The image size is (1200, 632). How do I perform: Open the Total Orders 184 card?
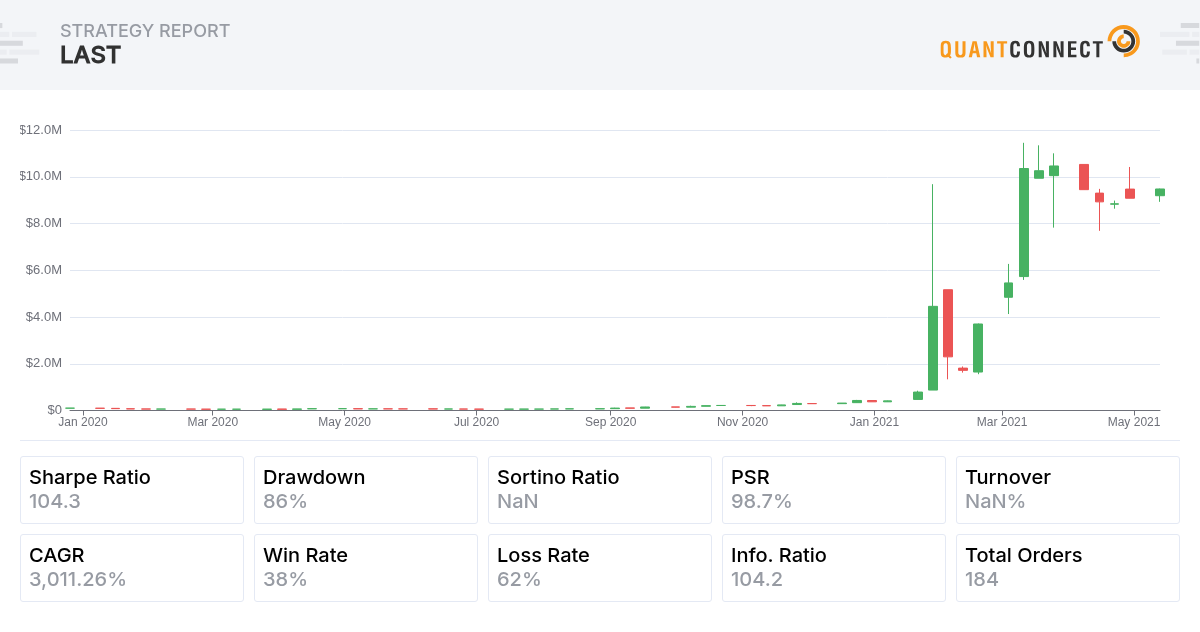click(1068, 568)
